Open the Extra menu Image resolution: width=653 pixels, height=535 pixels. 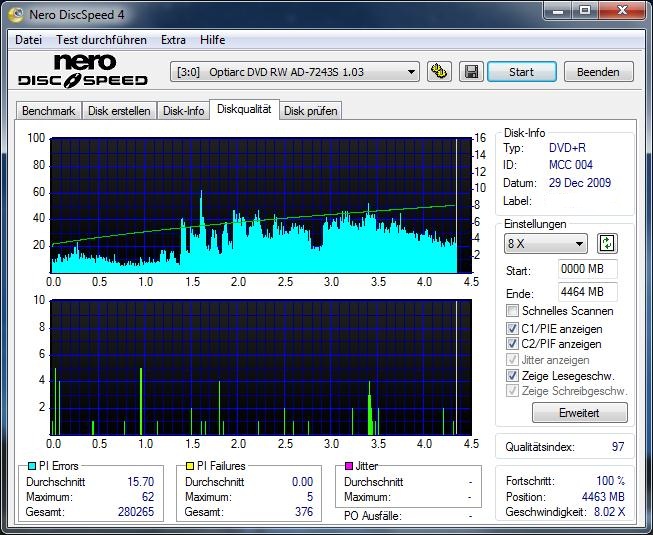[173, 40]
